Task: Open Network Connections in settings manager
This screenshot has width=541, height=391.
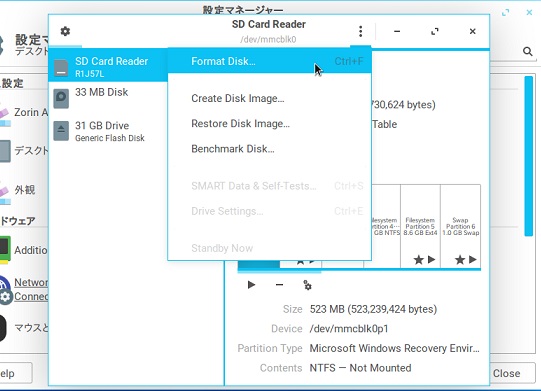Action: click(24, 289)
